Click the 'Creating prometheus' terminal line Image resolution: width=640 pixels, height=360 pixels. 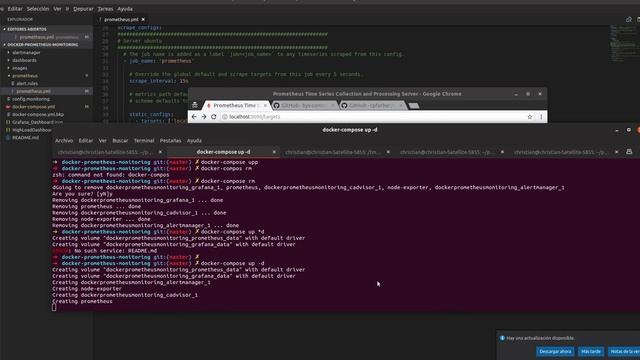point(82,301)
